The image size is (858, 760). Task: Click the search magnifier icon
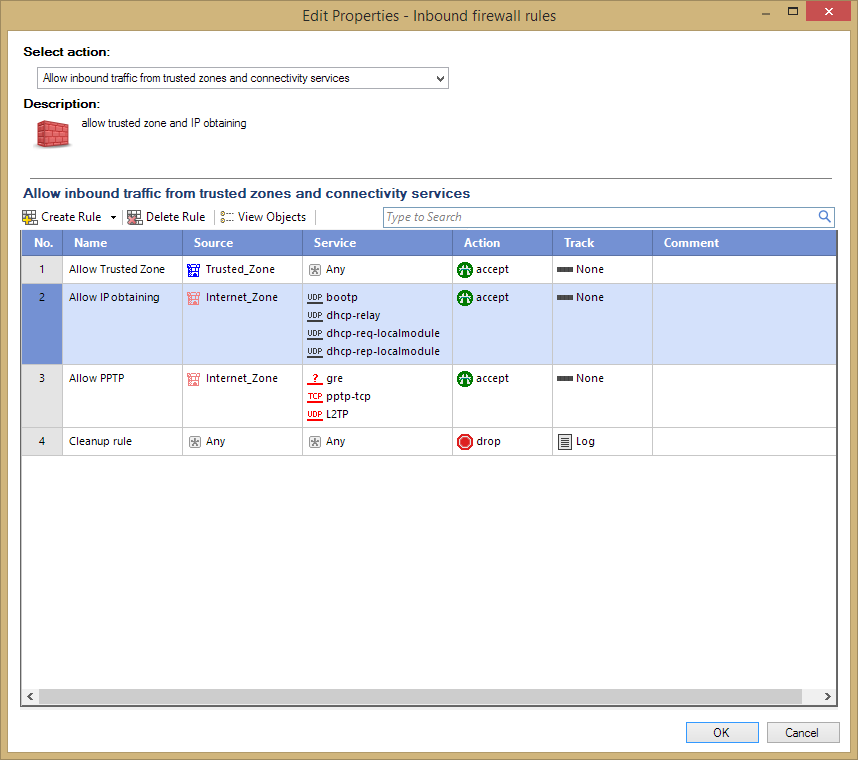[x=824, y=217]
